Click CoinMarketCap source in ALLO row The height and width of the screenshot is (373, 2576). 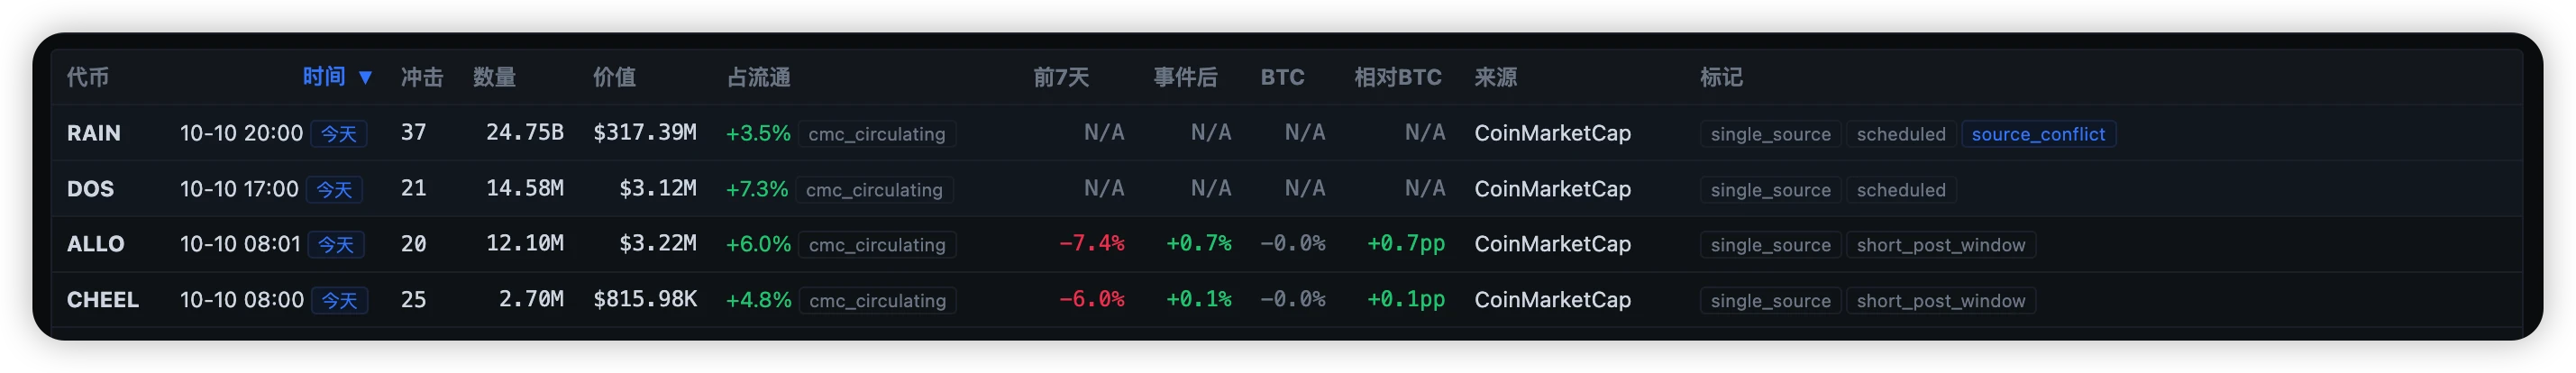[1552, 244]
